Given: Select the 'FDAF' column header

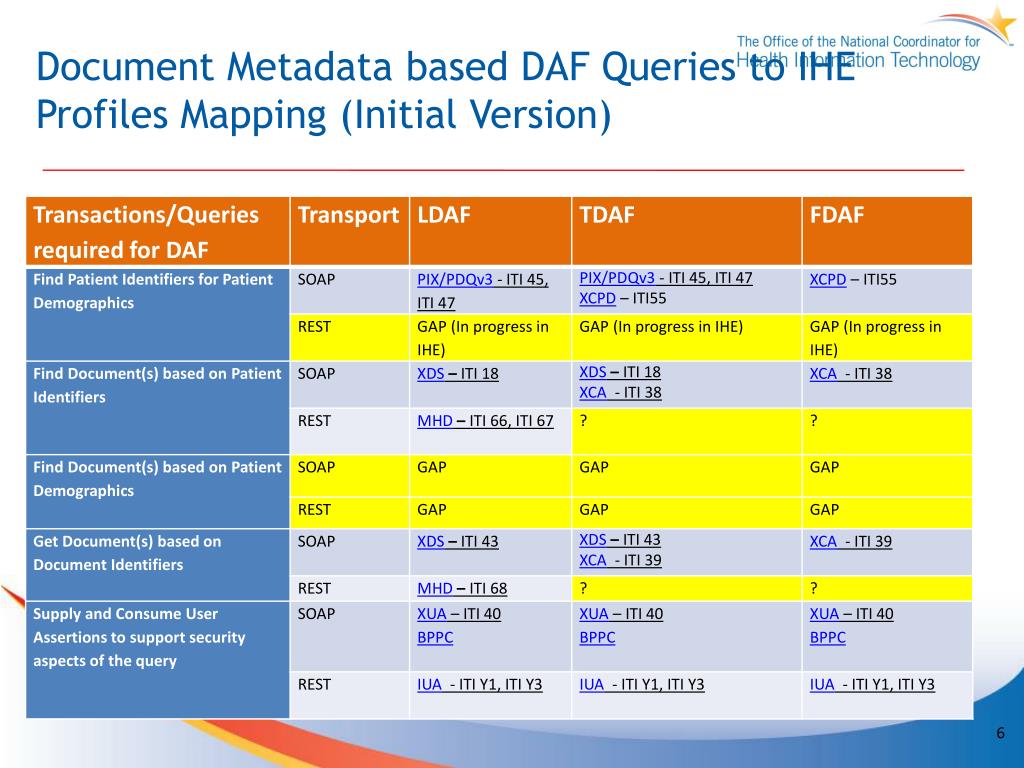Looking at the screenshot, I should [x=887, y=231].
